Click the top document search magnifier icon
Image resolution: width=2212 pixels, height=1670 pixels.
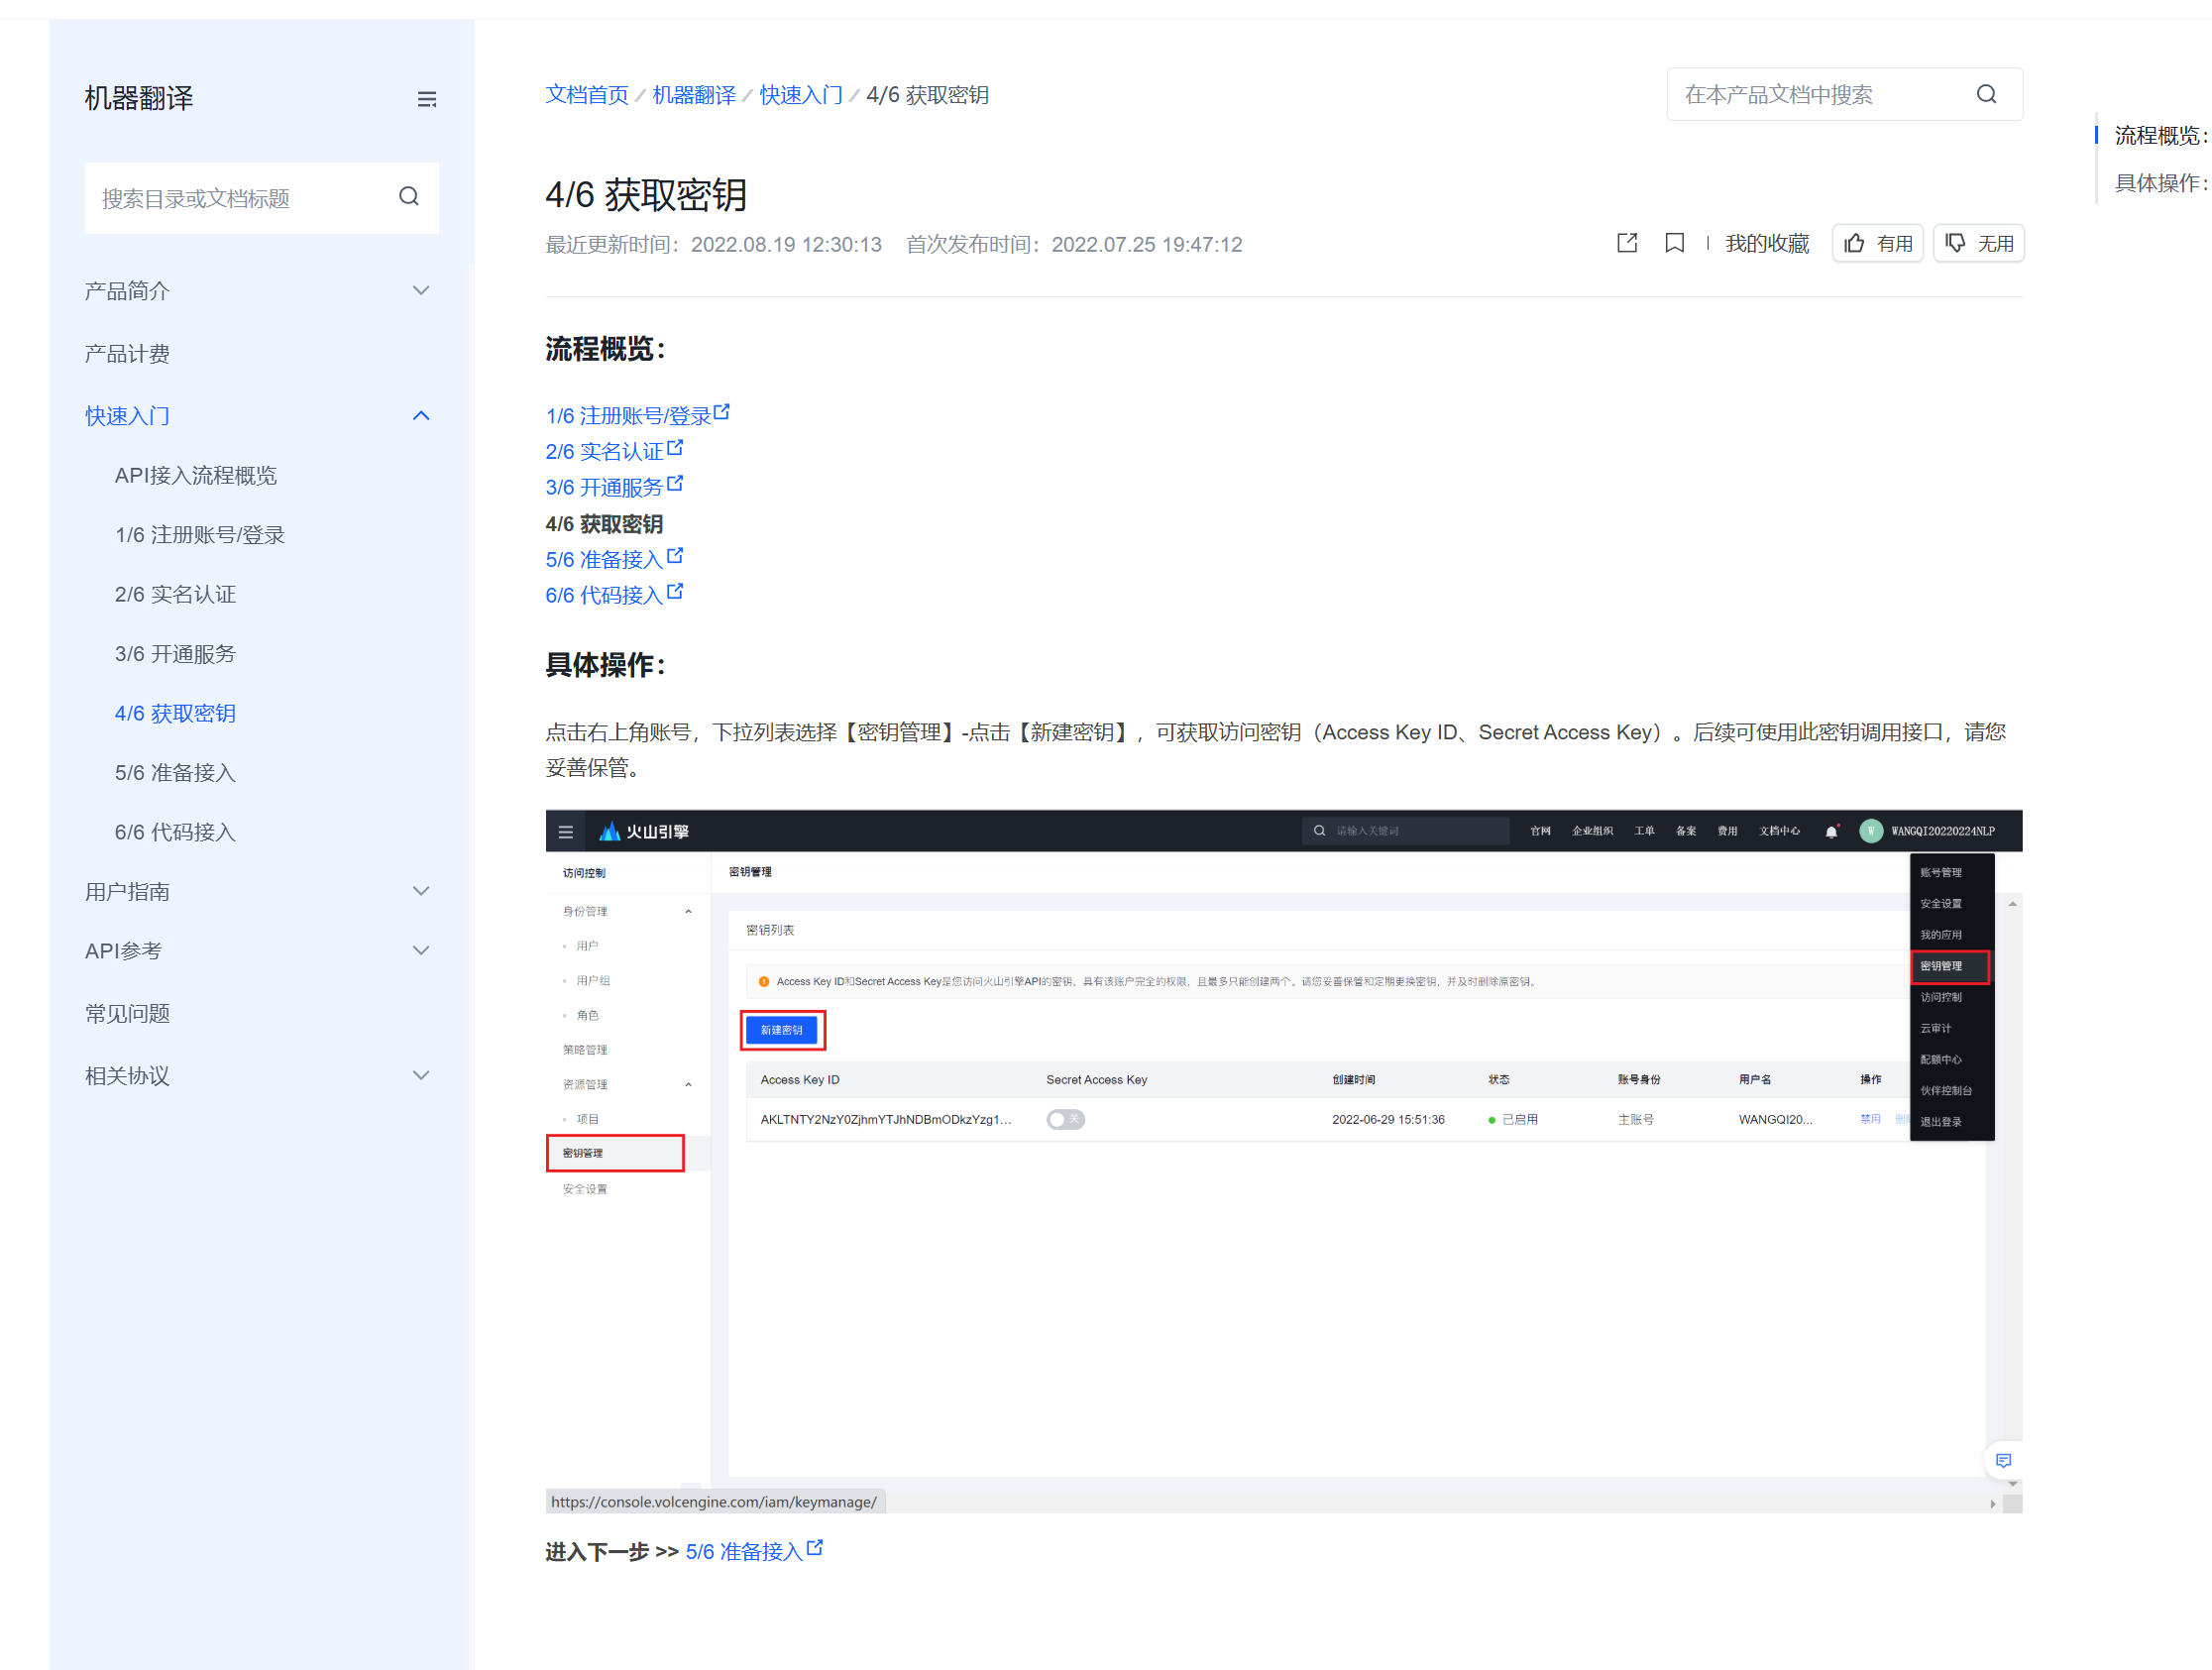[1986, 94]
